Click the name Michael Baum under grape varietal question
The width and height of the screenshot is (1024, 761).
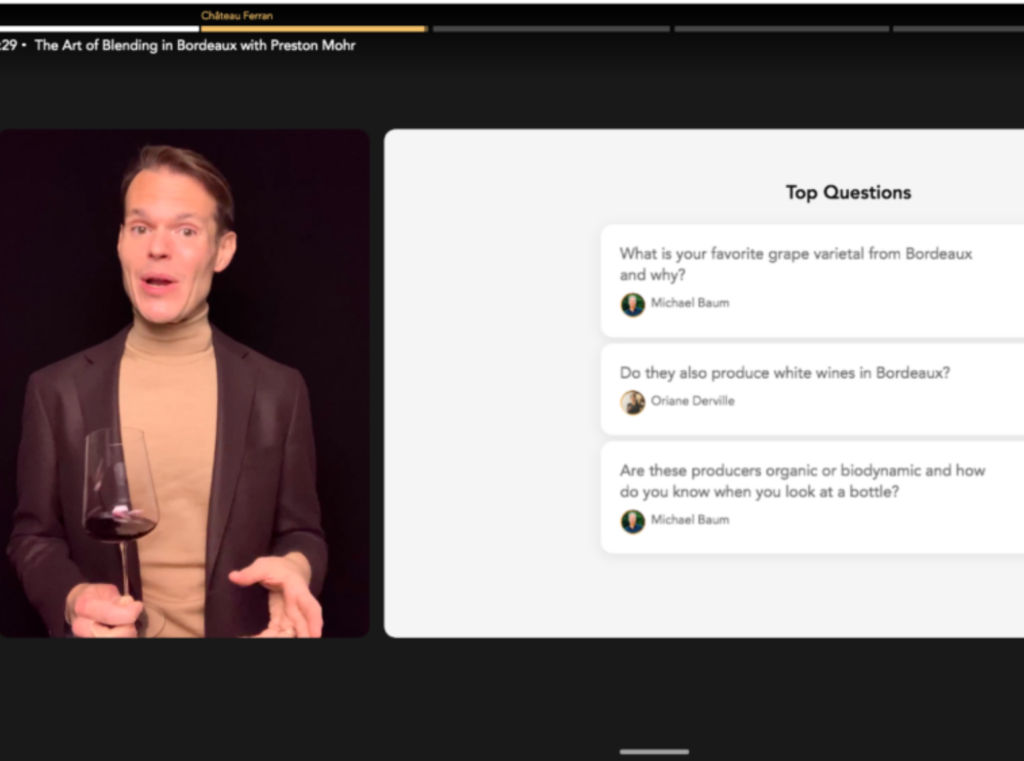690,303
